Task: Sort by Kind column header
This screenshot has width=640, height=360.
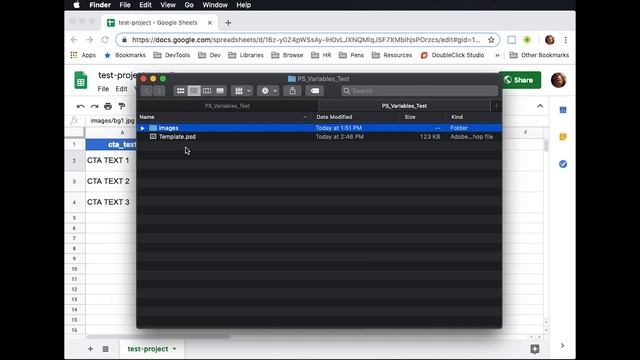Action: [457, 117]
